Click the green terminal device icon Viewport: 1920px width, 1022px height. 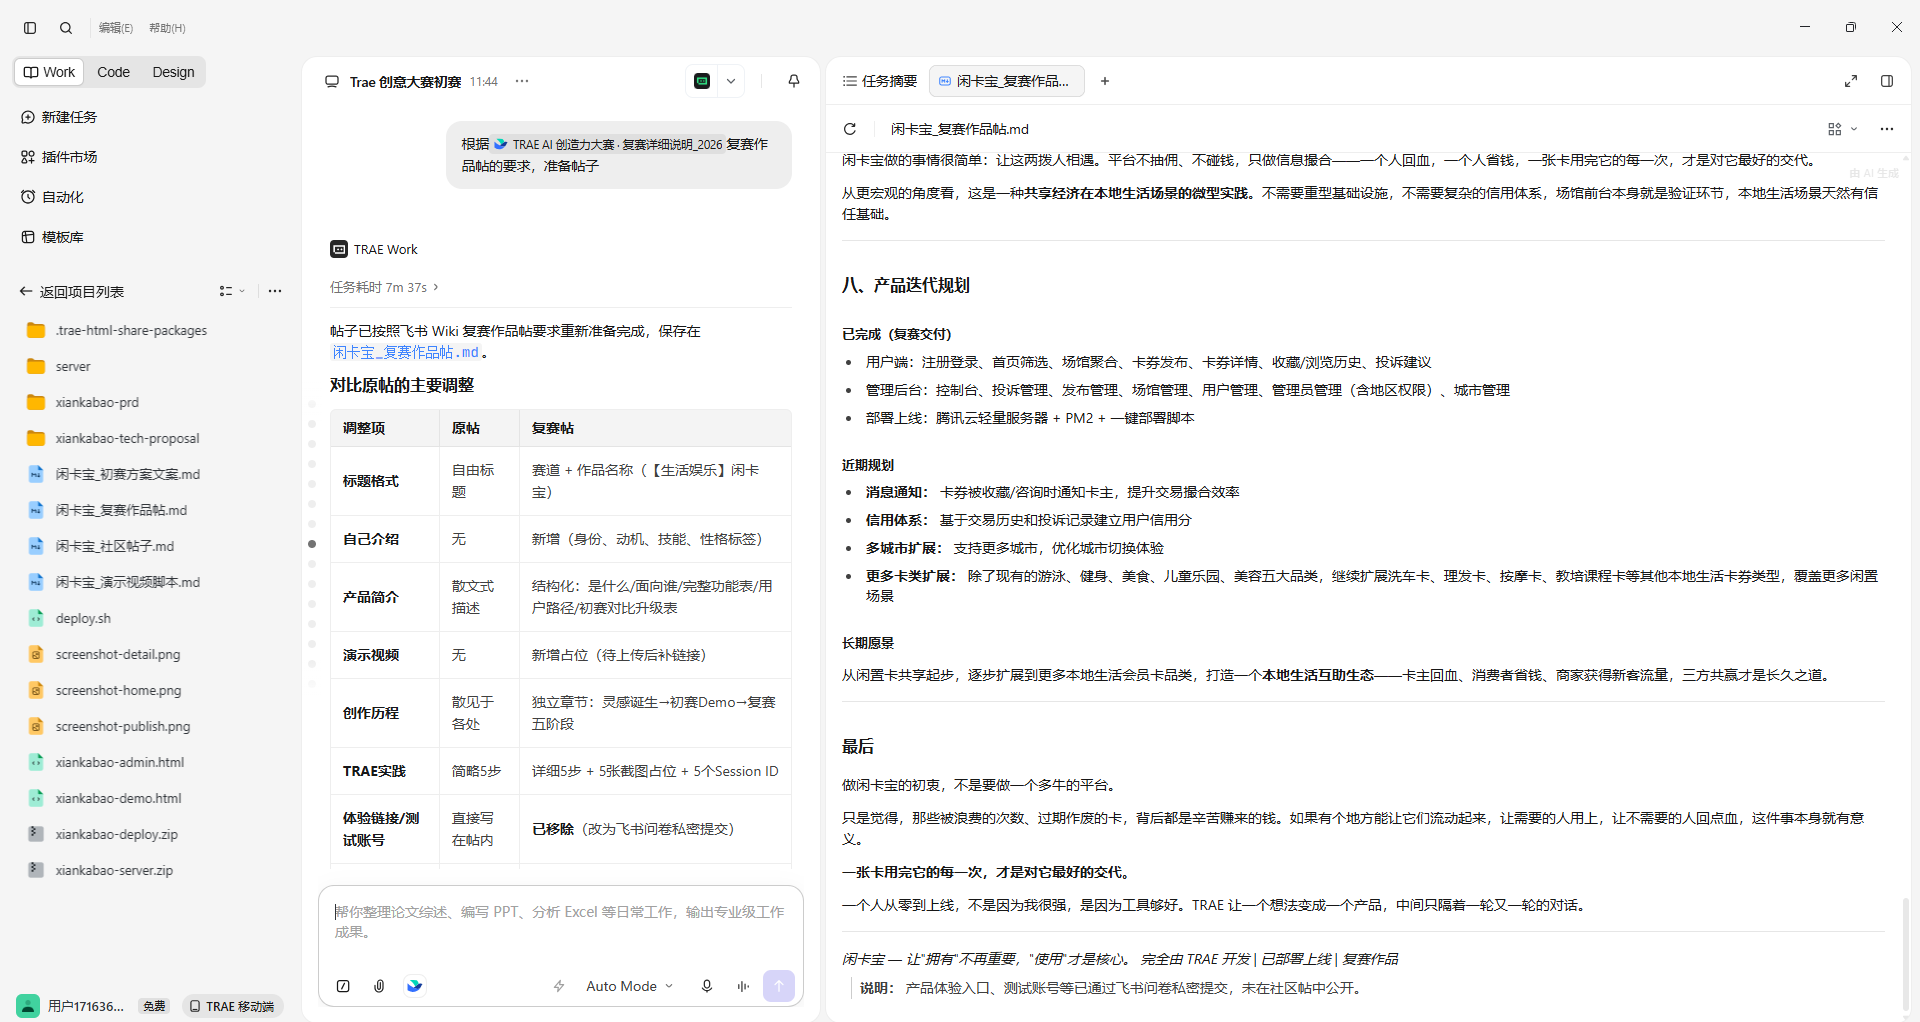click(702, 81)
